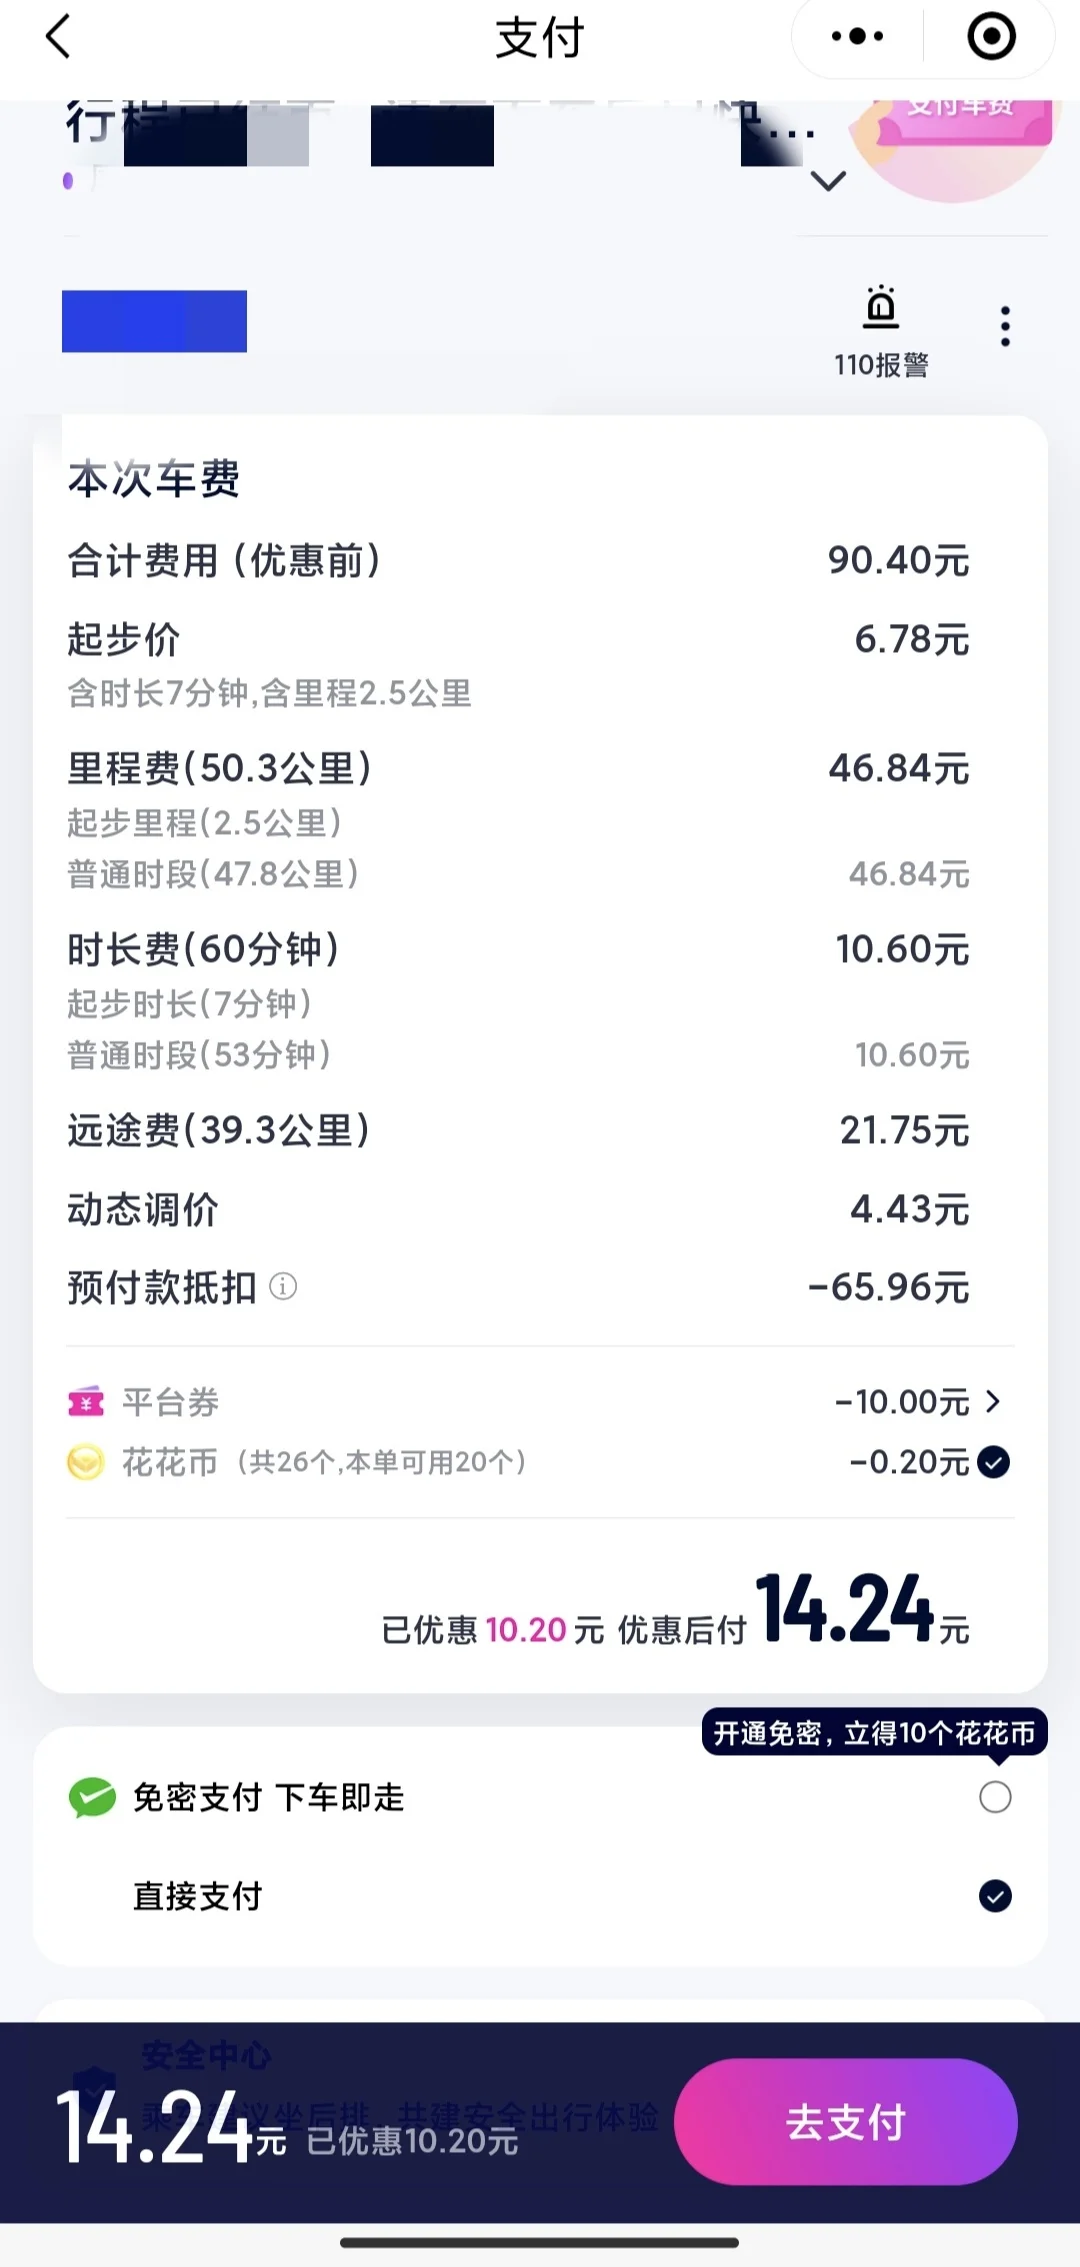Image resolution: width=1080 pixels, height=2267 pixels.
Task: Tap the back arrow icon
Action: tap(58, 37)
